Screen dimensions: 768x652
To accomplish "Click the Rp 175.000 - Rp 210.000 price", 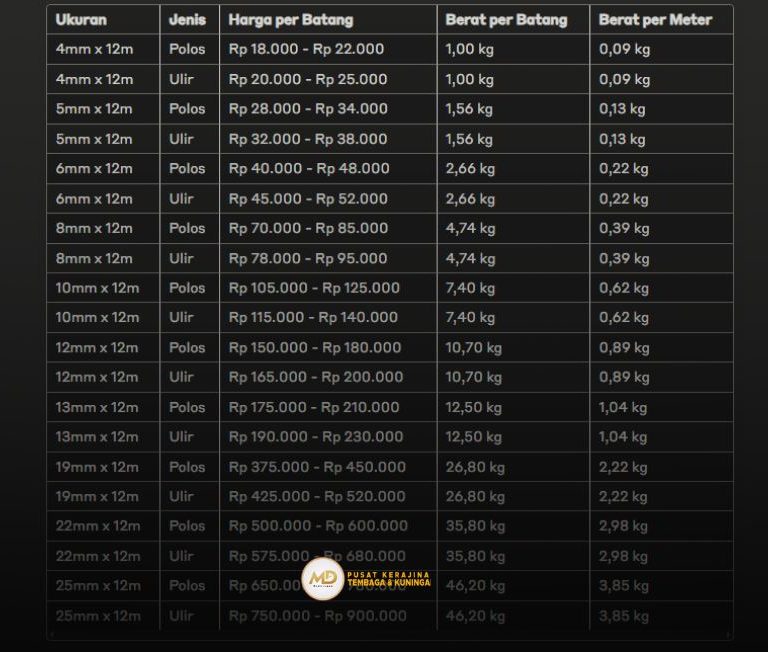I will 314,407.
